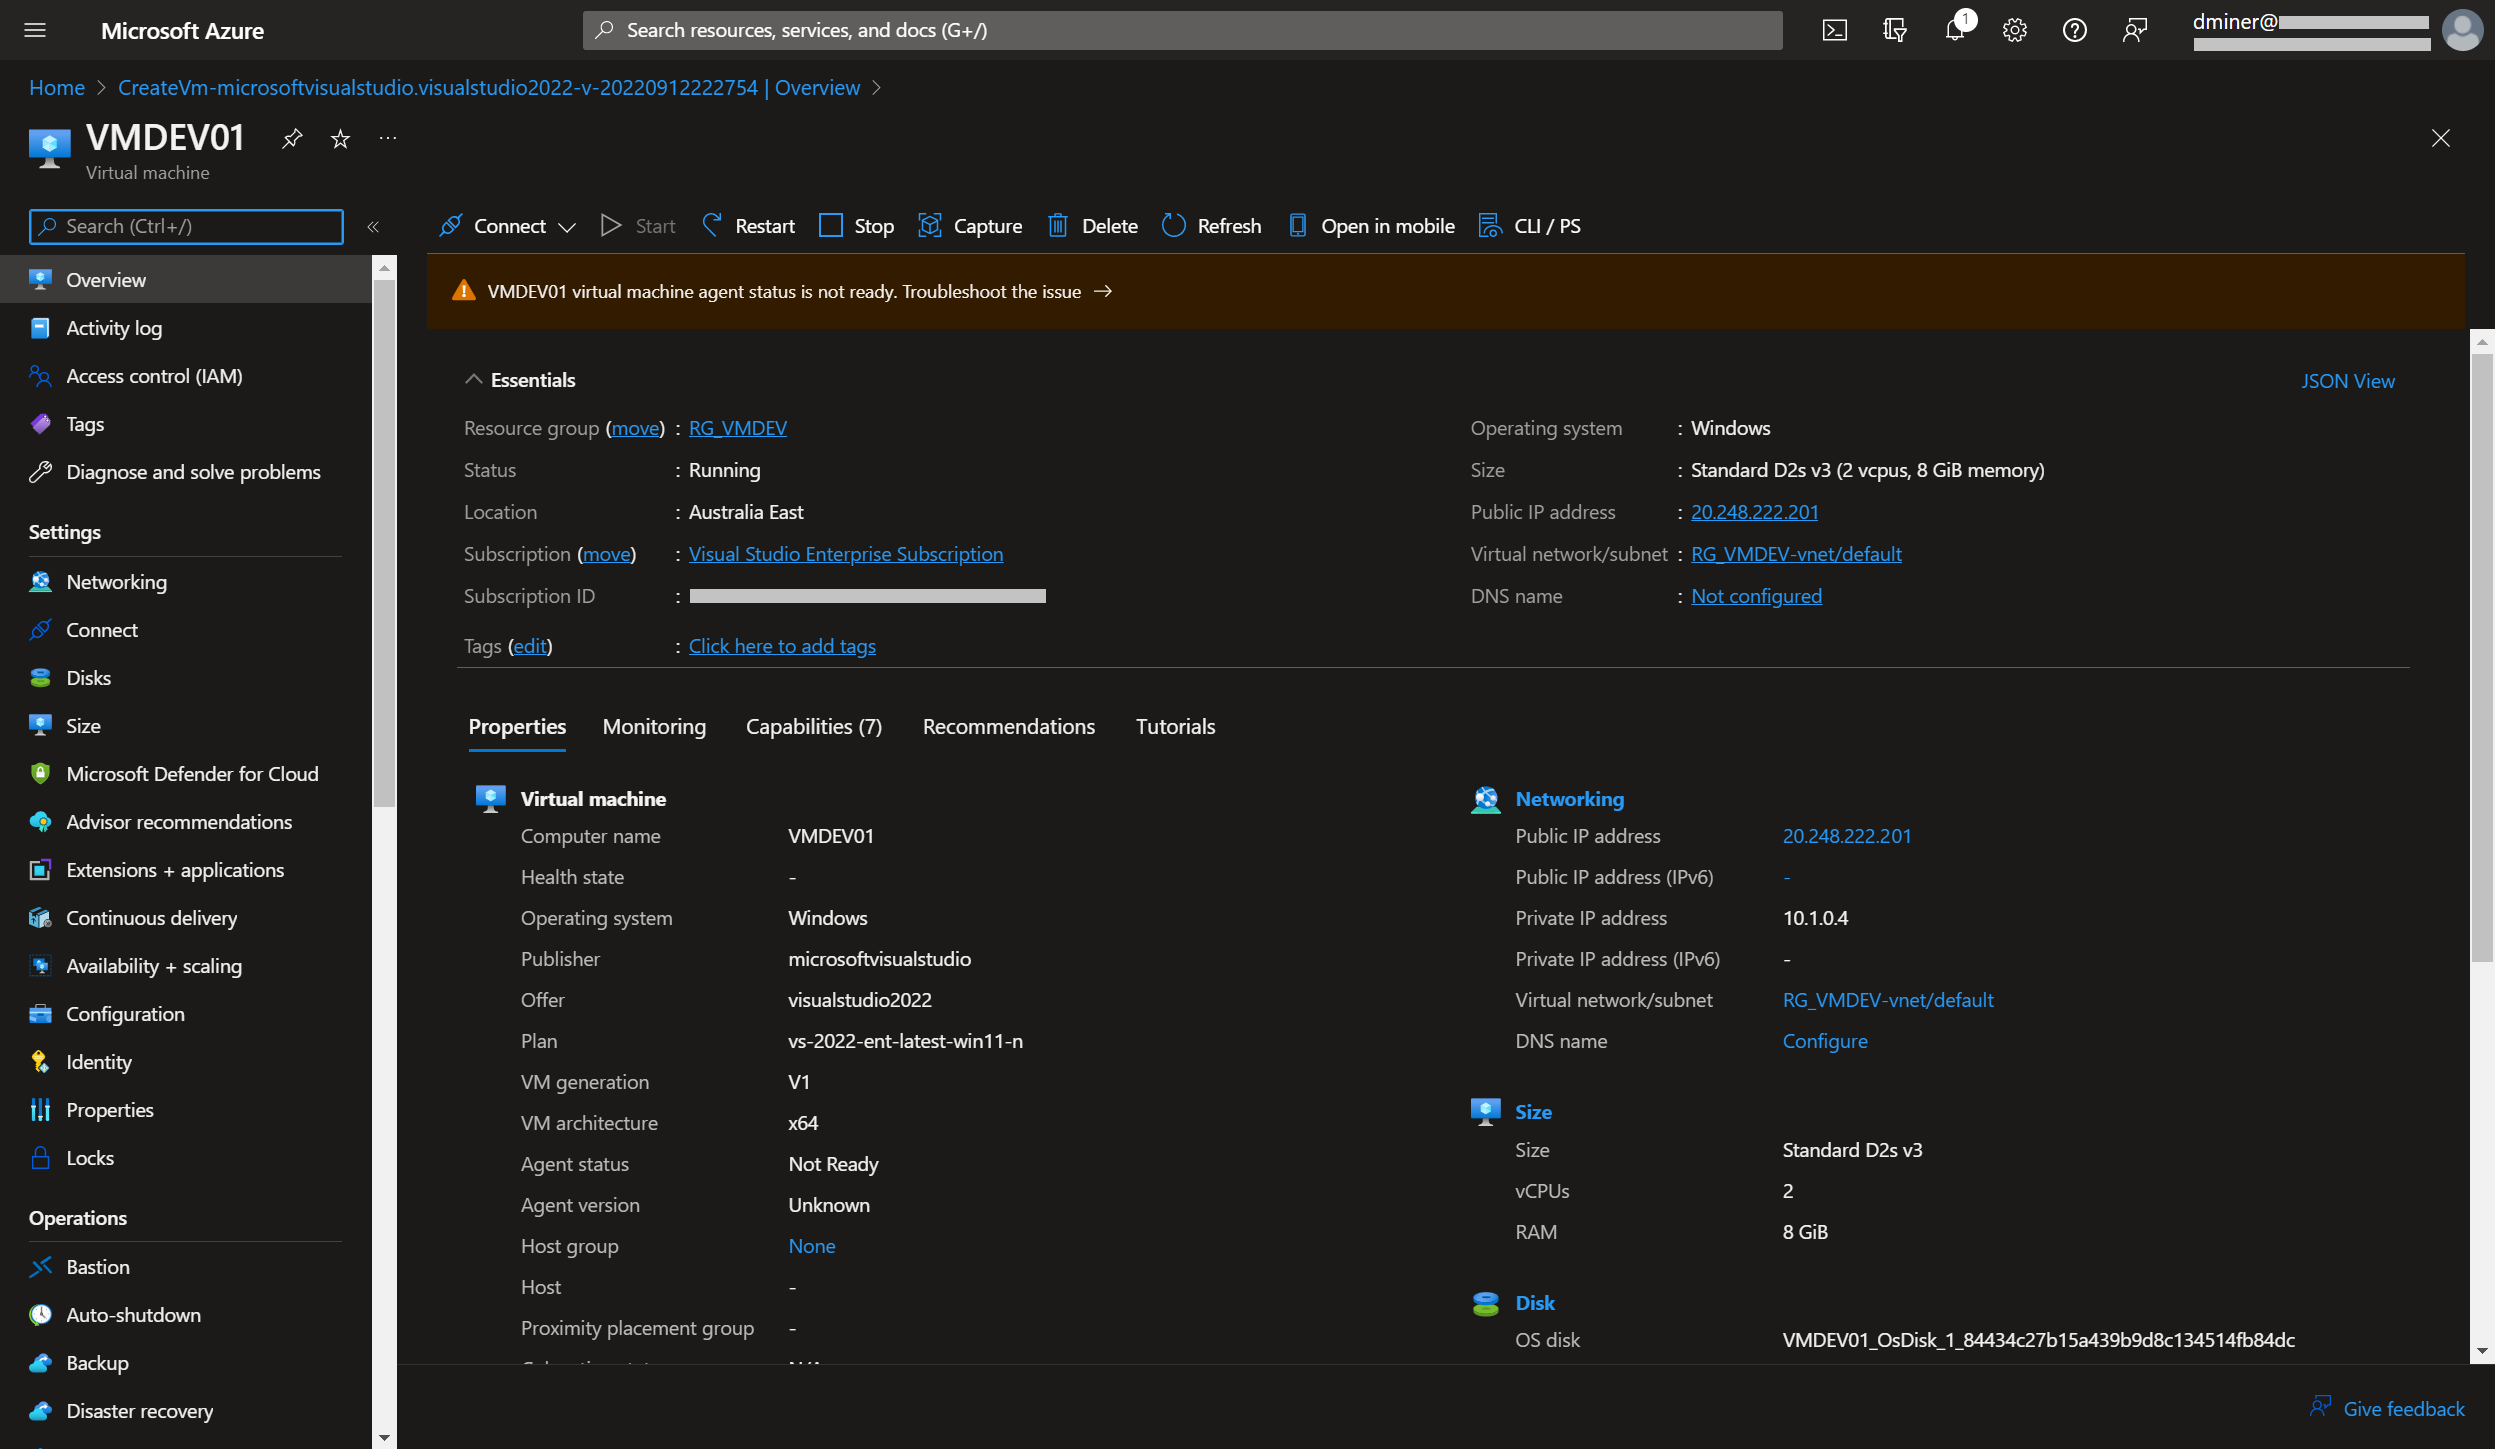Screen dimensions: 2495x1449
Task: Pin VMDEV01 to dashboard
Action: click(x=291, y=138)
